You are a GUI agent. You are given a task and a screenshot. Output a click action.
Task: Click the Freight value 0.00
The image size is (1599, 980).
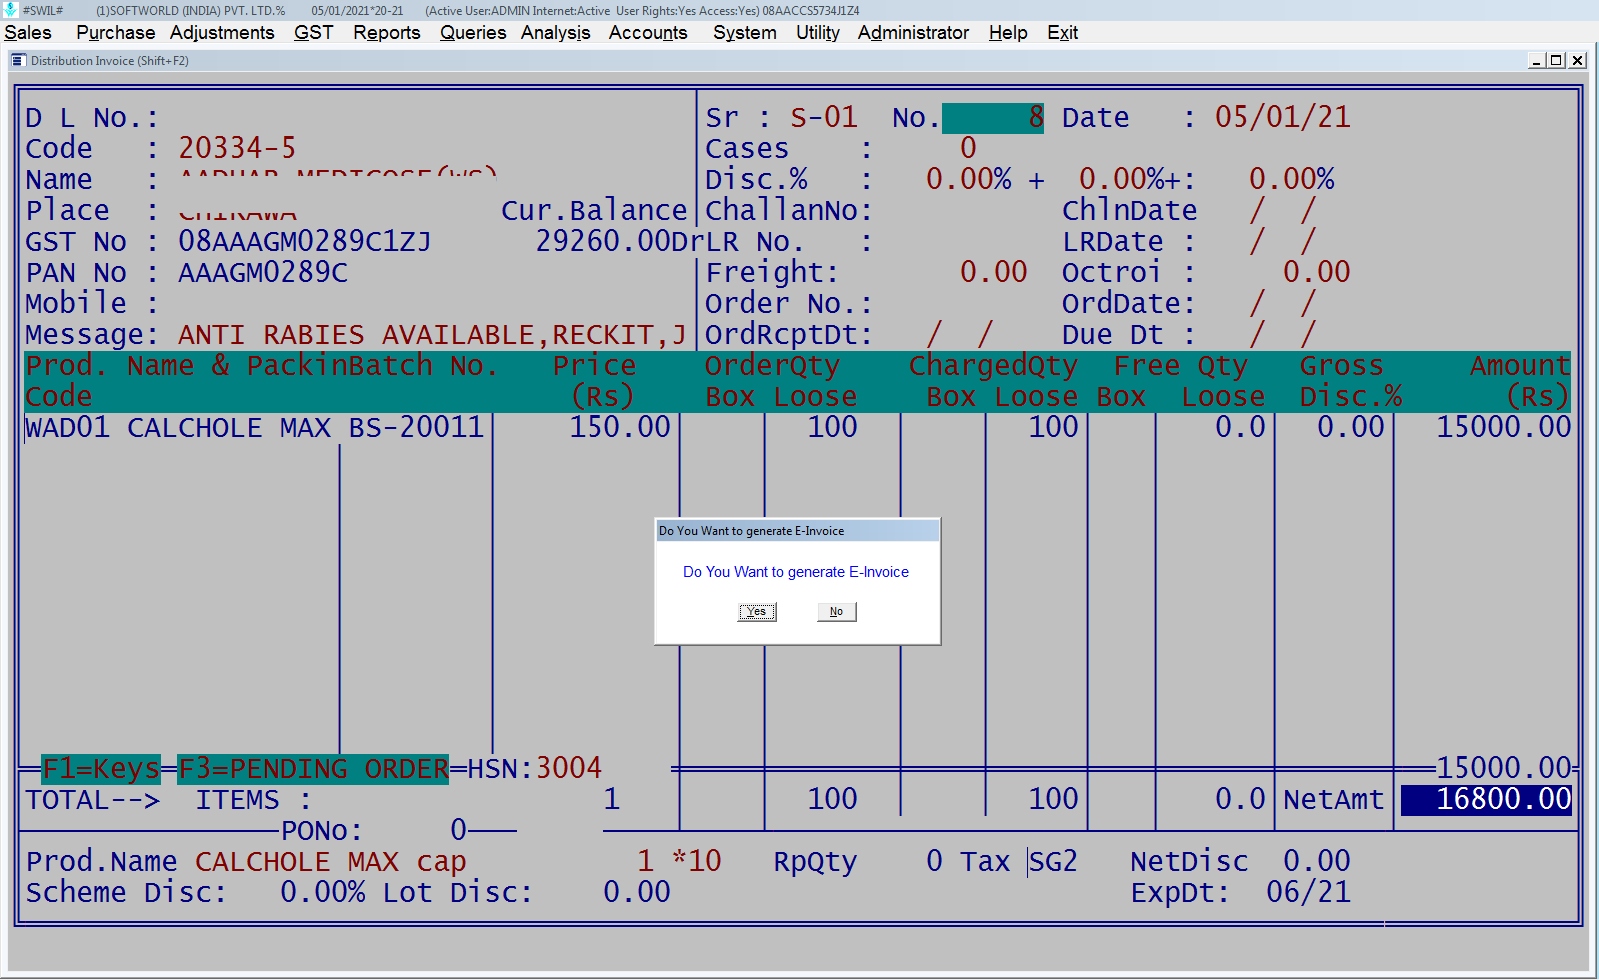[x=993, y=273]
